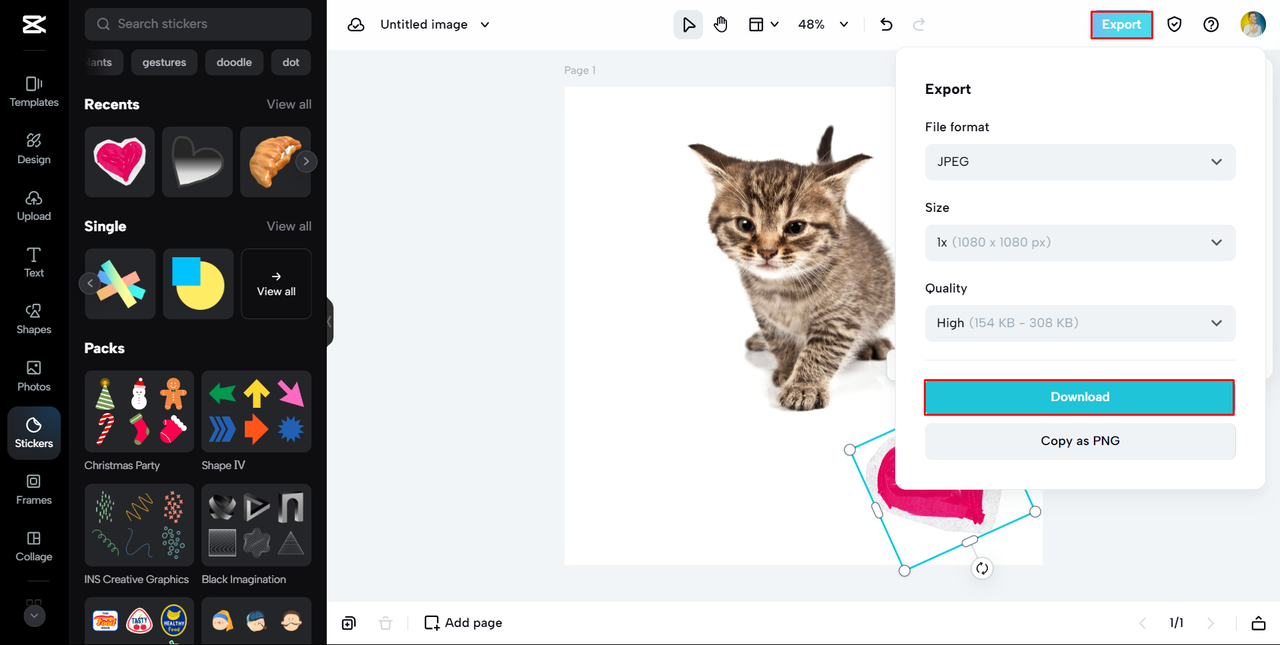Open the Size 1x dropdown
Viewport: 1280px width, 645px height.
pos(1080,242)
